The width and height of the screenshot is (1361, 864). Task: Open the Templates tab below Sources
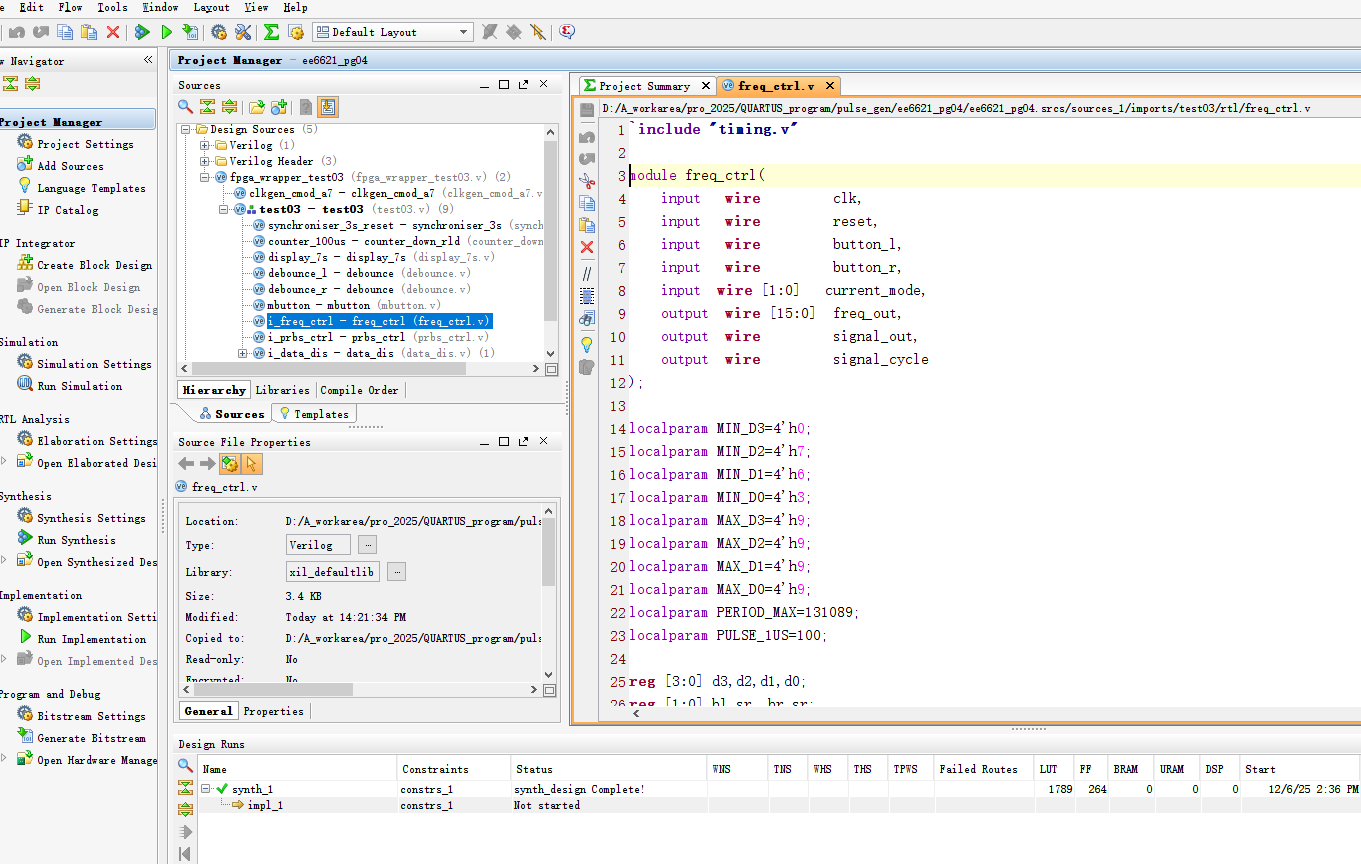[x=313, y=414]
